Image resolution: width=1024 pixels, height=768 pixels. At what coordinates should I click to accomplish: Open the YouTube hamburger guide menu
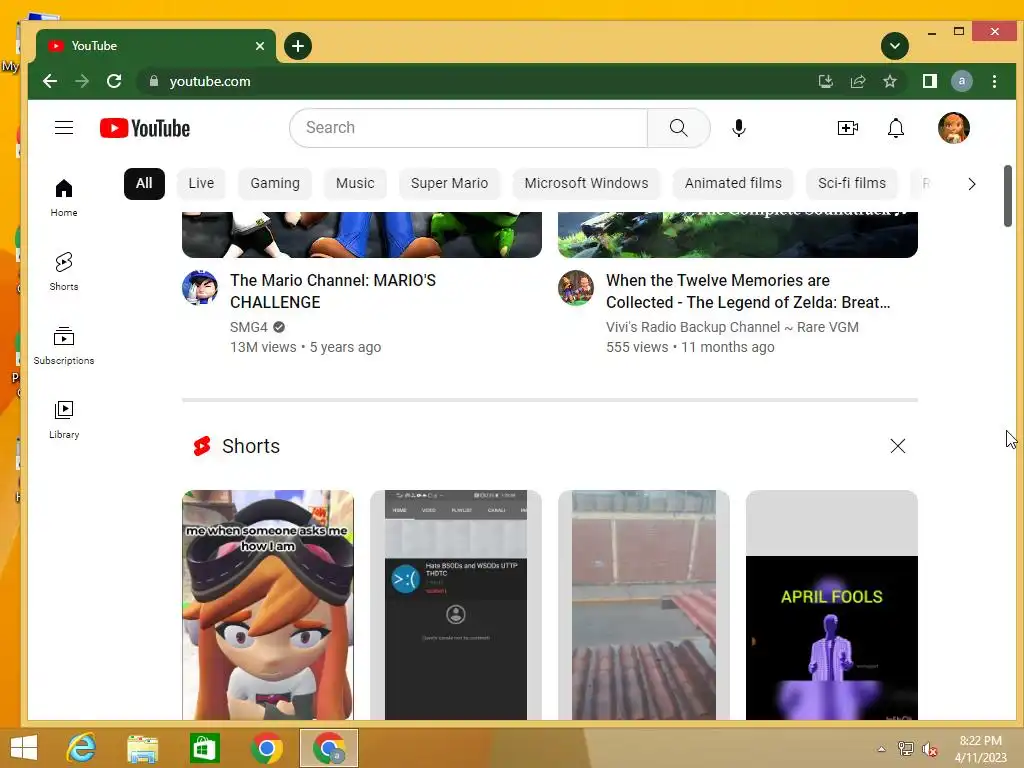[x=63, y=127]
